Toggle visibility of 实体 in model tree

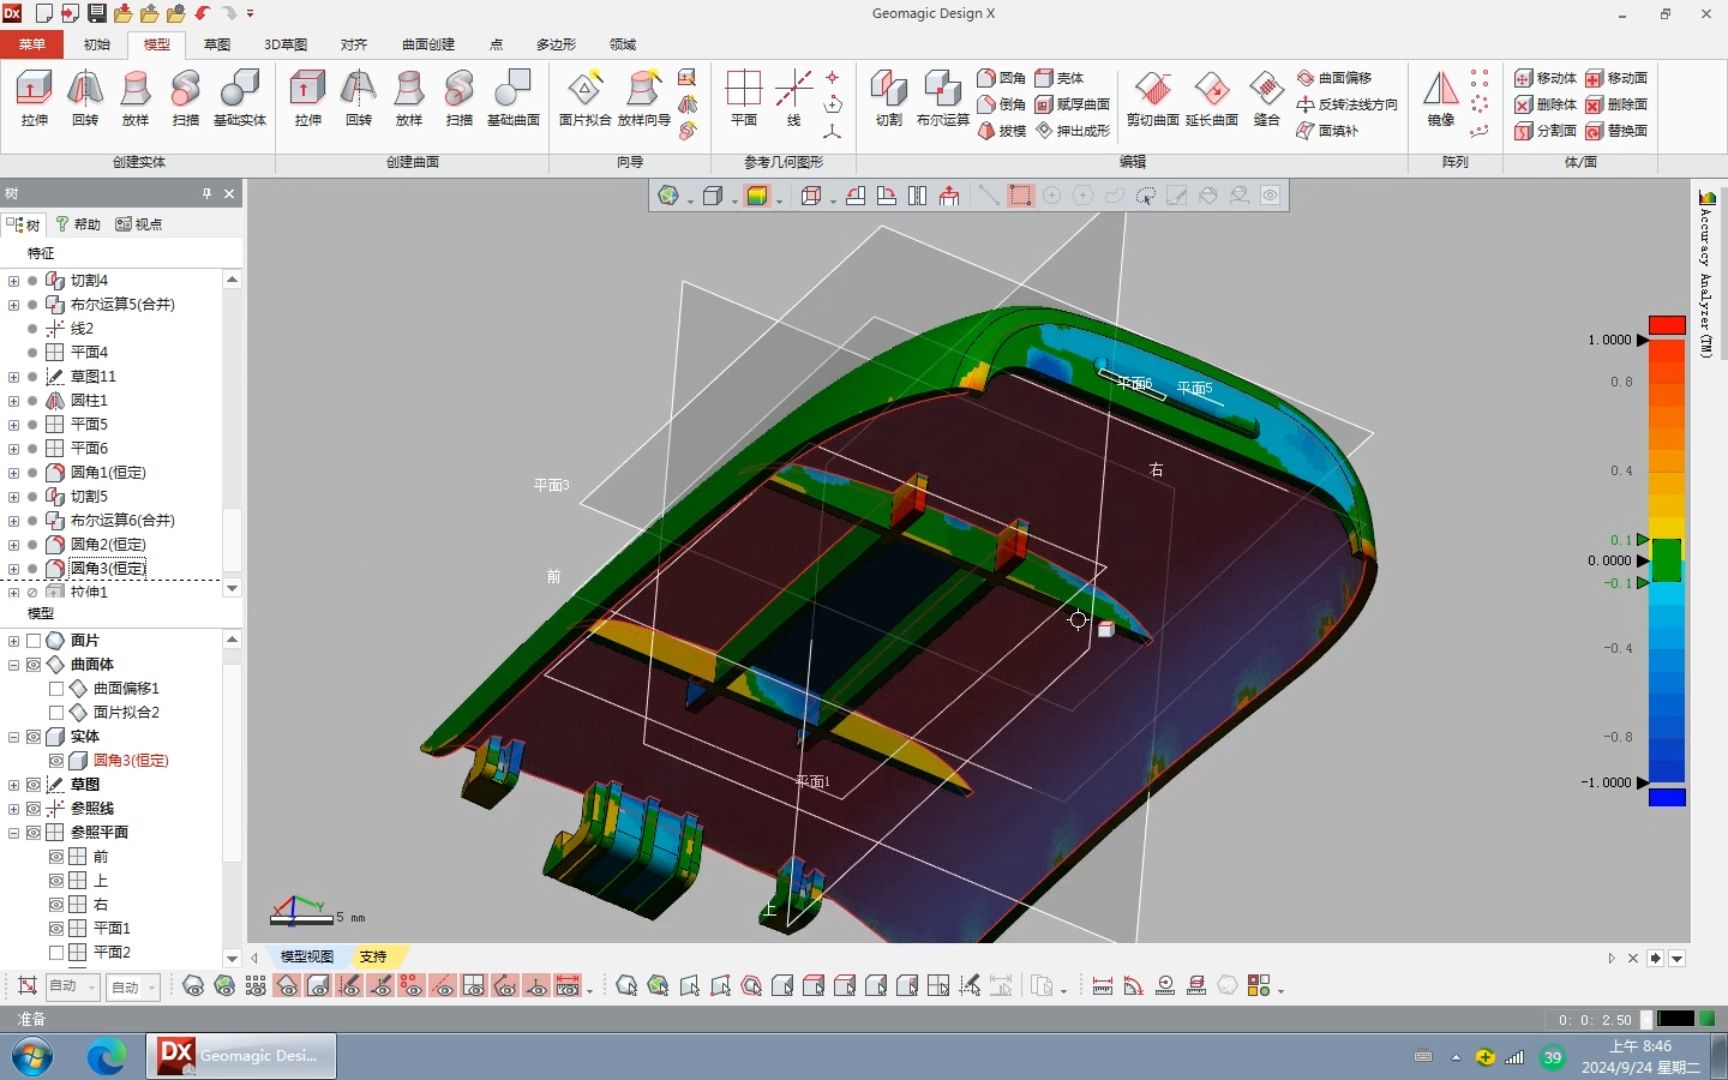[33, 736]
